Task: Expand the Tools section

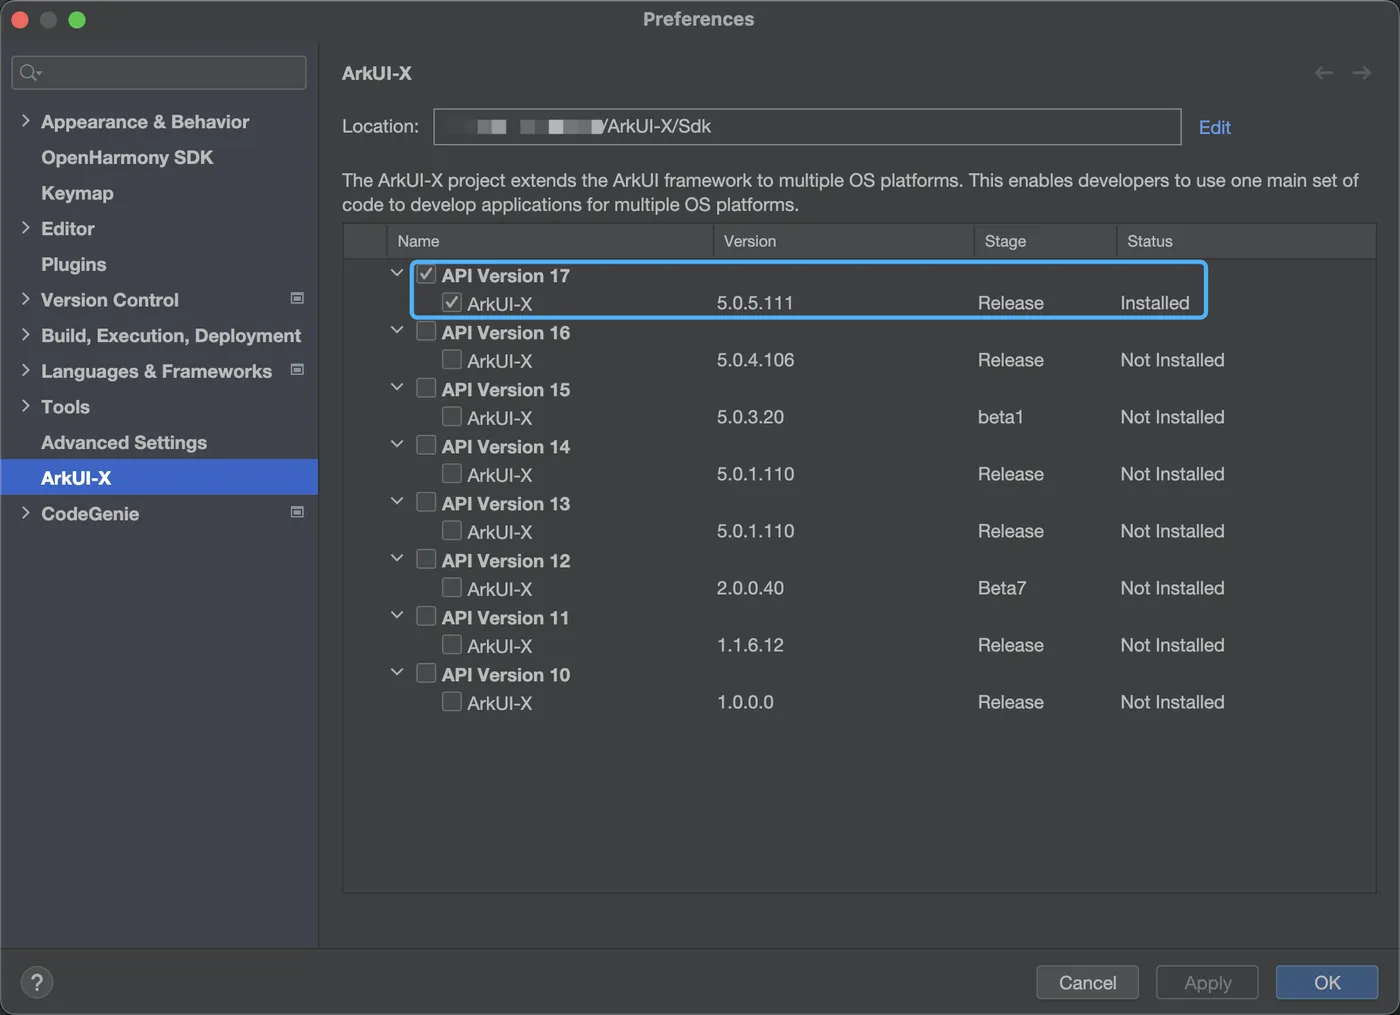Action: click(x=25, y=406)
